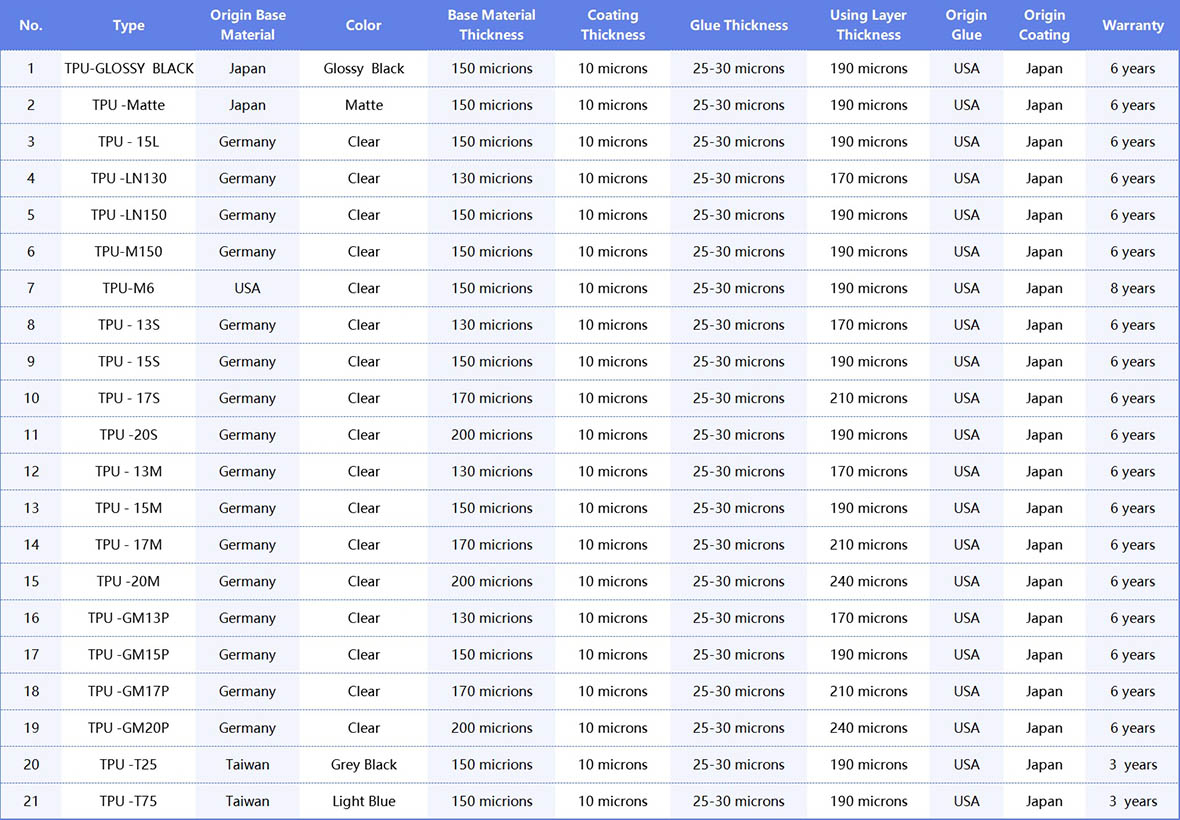Click the "TPU -T25" type cell

(x=128, y=765)
